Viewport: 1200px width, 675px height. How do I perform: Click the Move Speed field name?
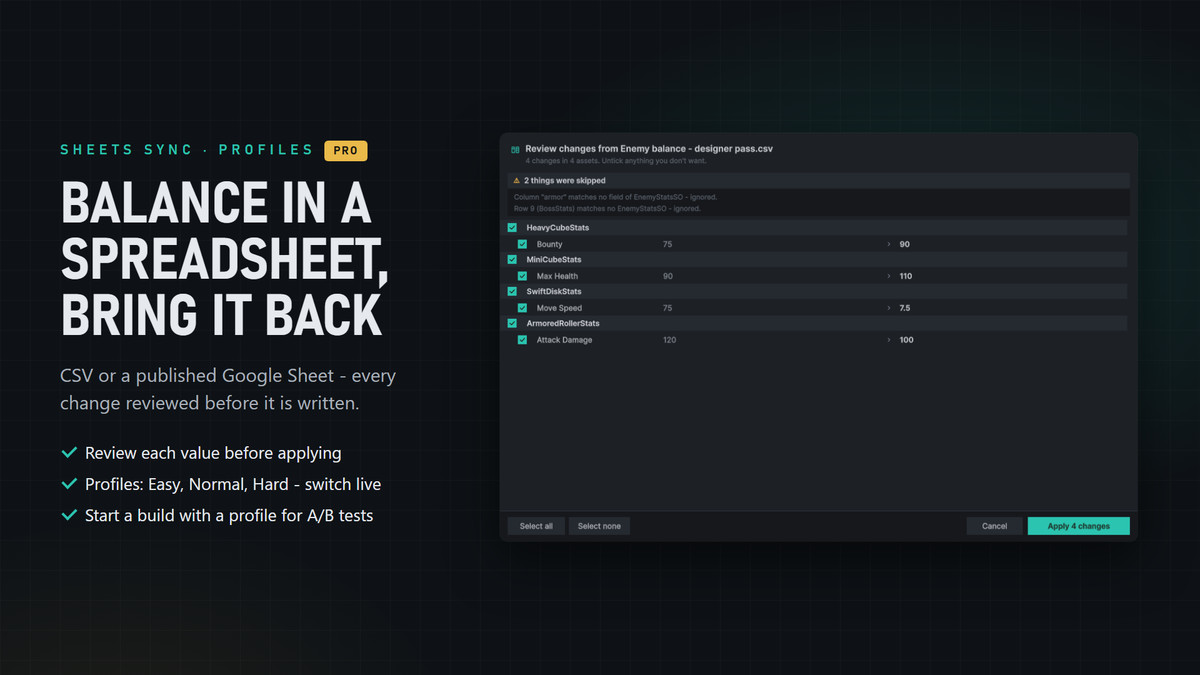pyautogui.click(x=559, y=308)
